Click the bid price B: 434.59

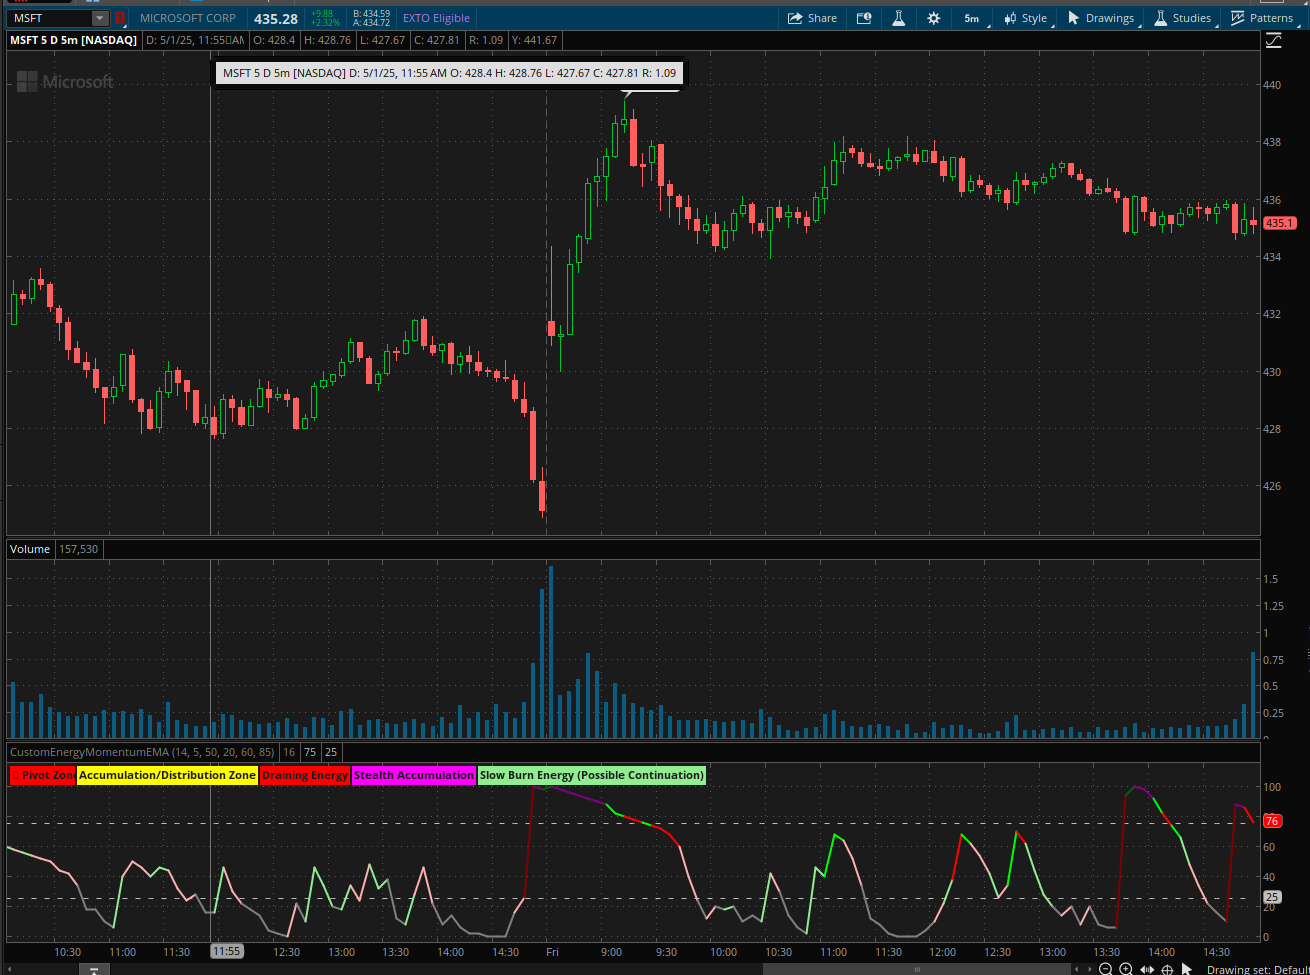click(371, 13)
